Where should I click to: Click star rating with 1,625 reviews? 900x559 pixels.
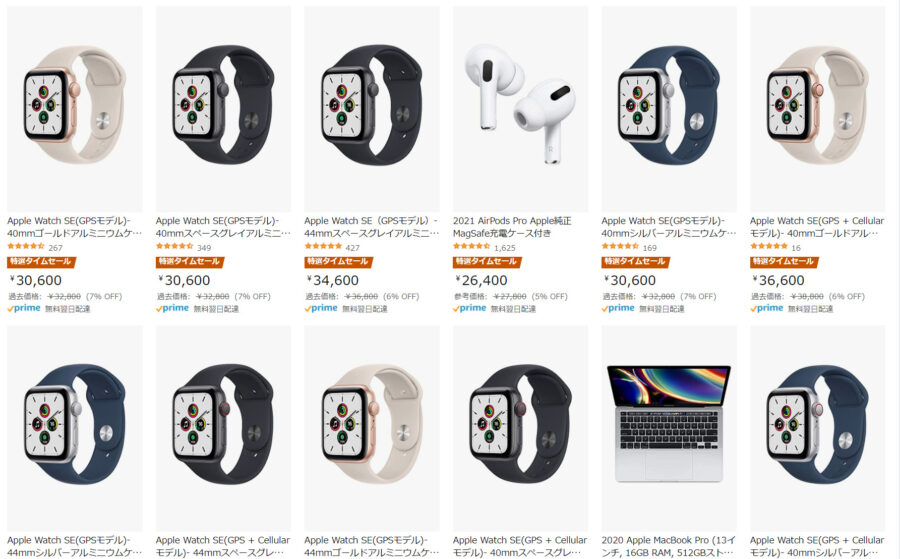click(x=471, y=246)
